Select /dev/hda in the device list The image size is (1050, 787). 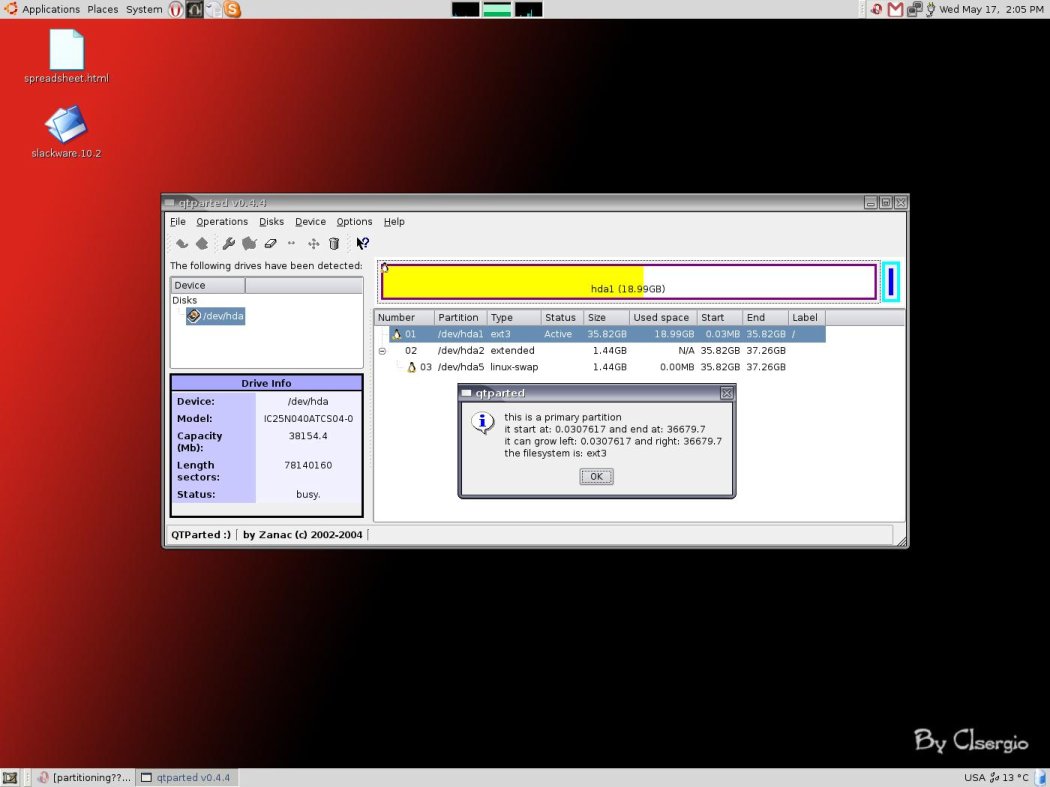coord(216,316)
